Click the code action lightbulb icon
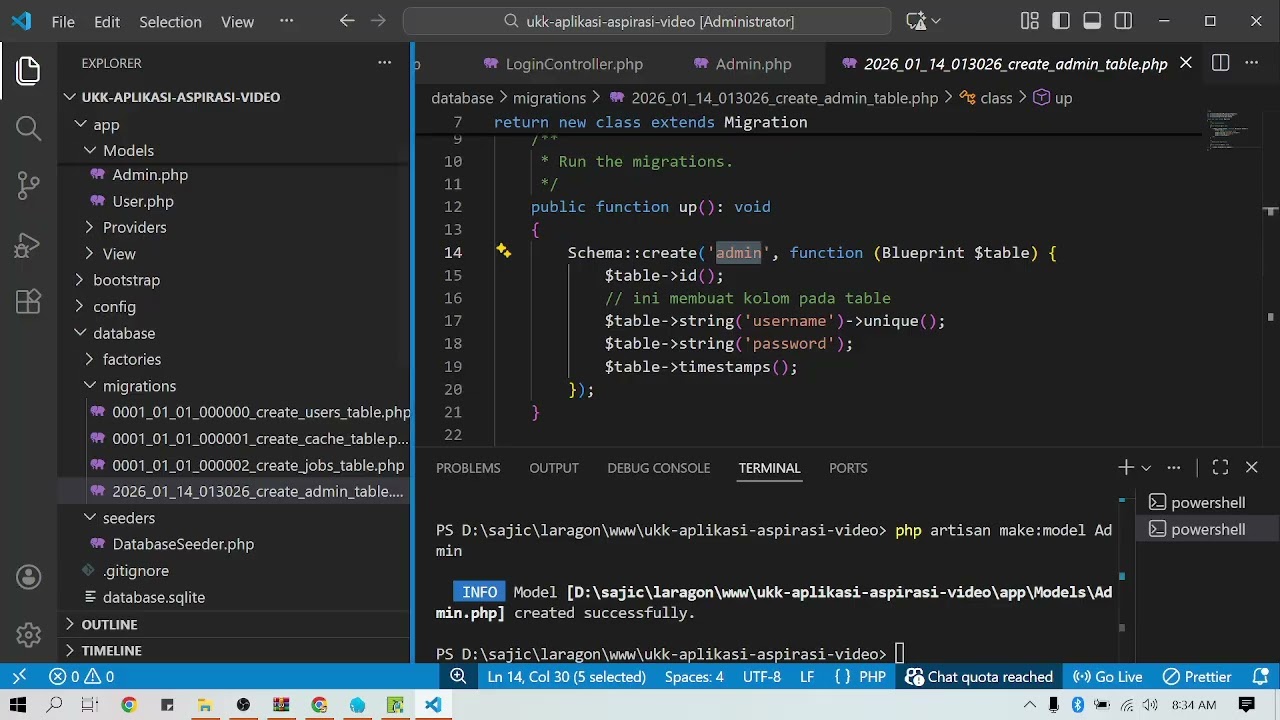 click(504, 252)
